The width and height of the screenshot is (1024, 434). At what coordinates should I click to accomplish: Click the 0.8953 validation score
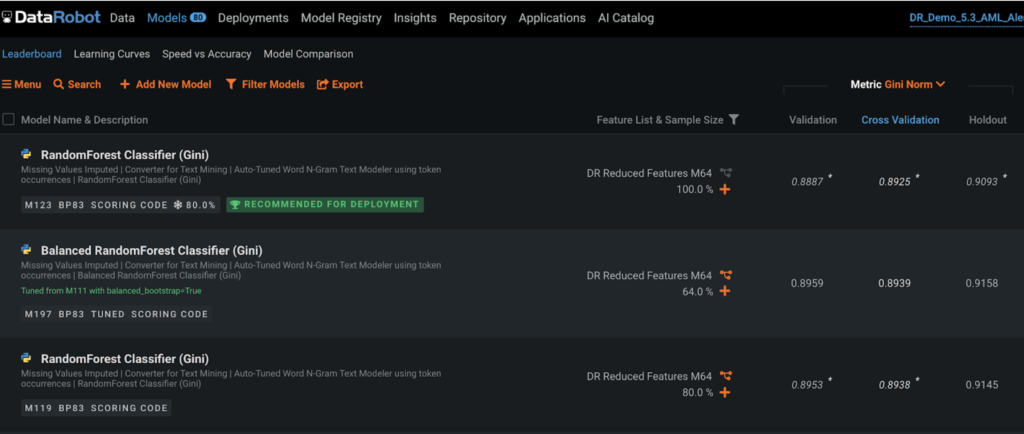807,384
